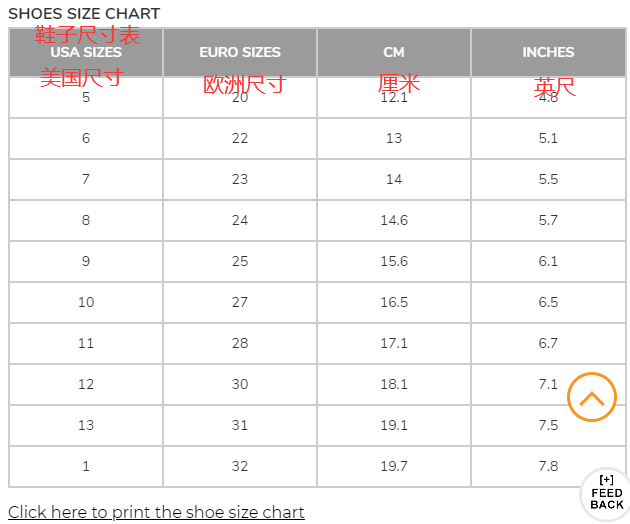Select the USA size 13 cell
Screen dimensions: 630x524
click(86, 425)
